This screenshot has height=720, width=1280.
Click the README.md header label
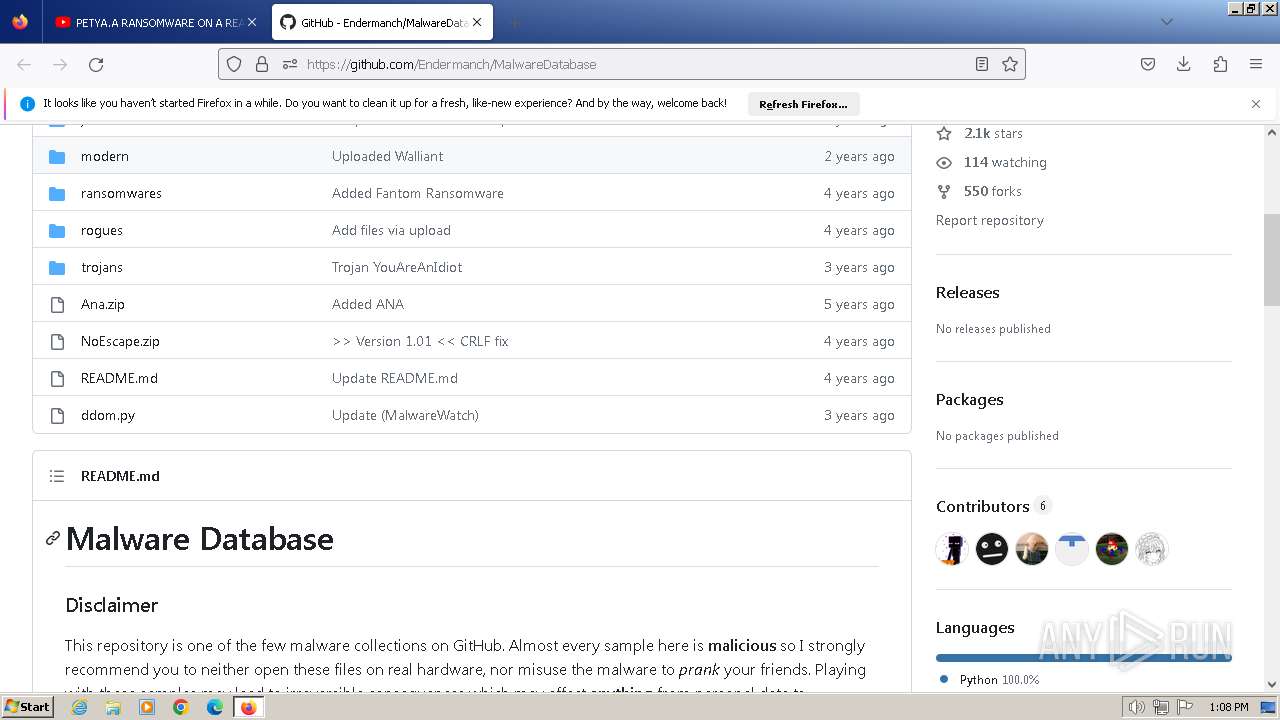click(120, 476)
